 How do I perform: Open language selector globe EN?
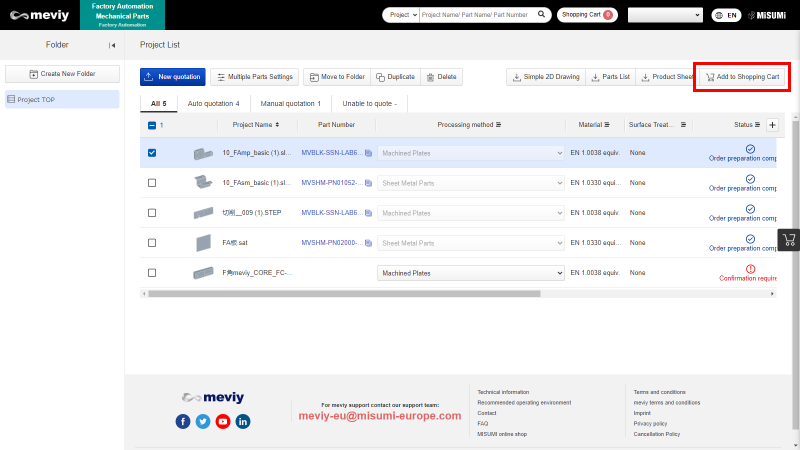(726, 15)
